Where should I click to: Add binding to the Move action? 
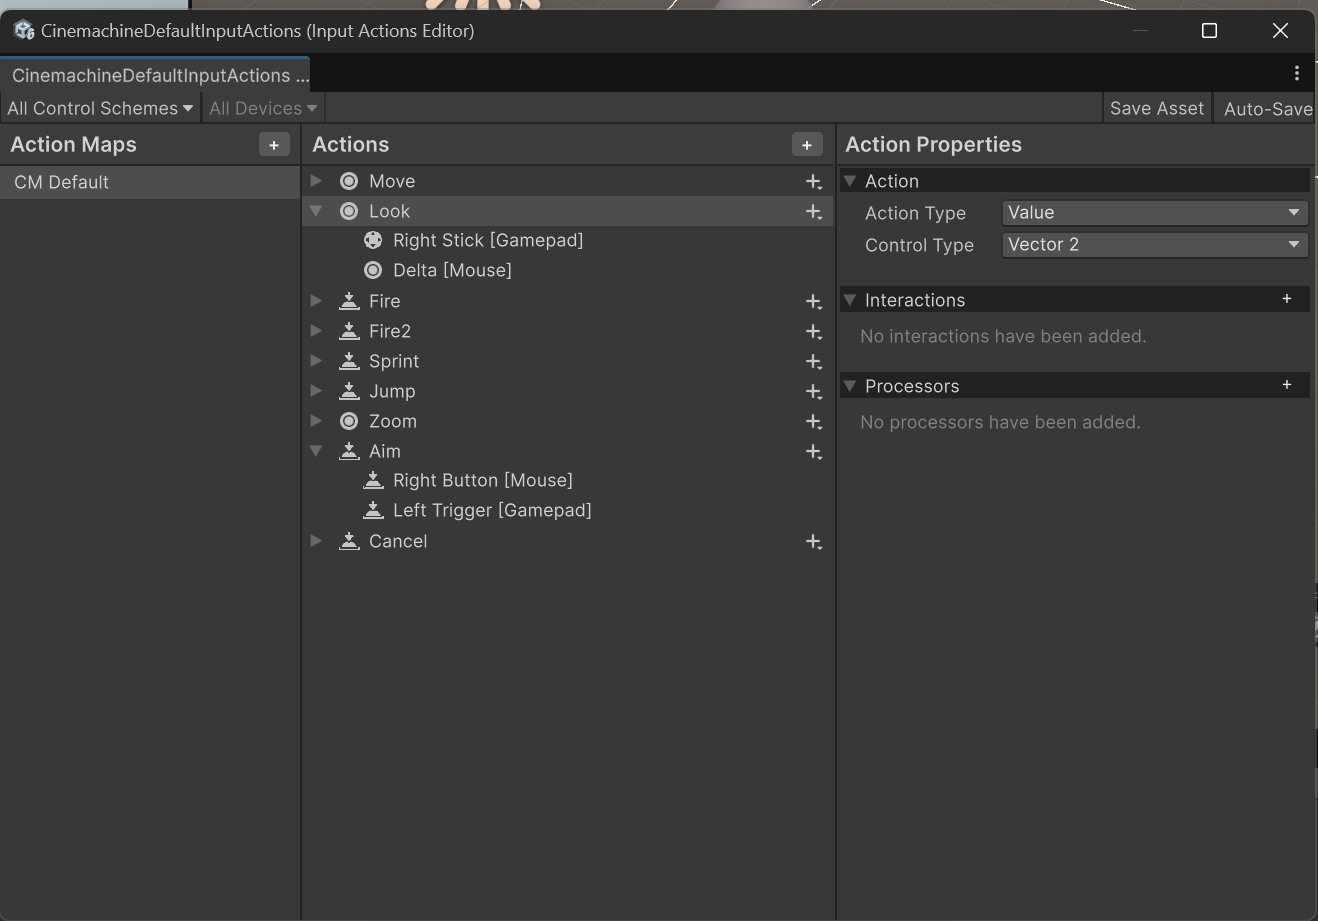click(x=813, y=182)
